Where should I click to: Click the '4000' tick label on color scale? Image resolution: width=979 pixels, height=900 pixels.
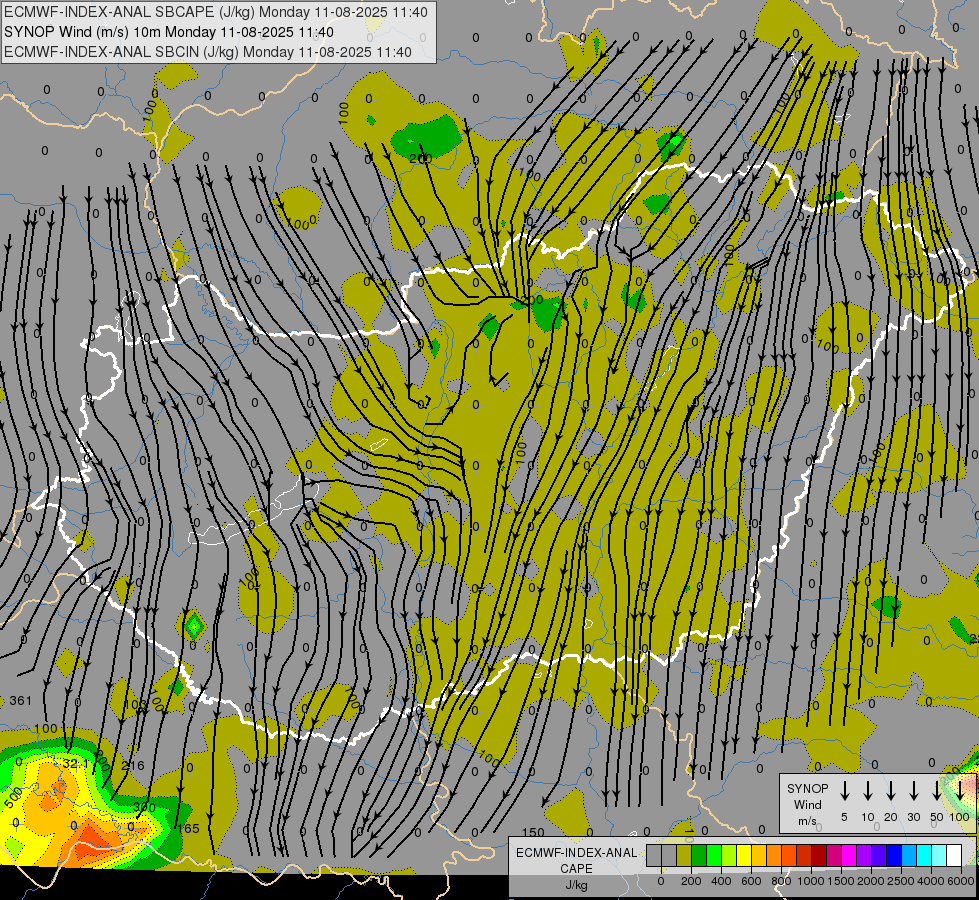[931, 881]
